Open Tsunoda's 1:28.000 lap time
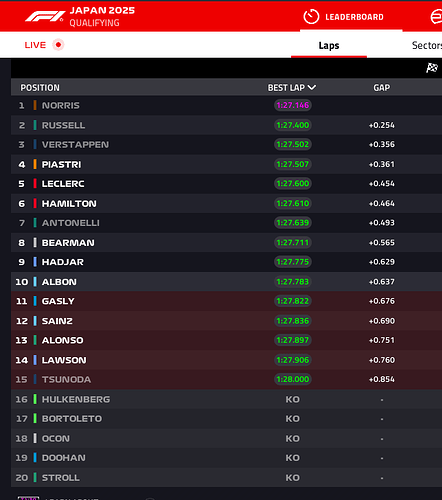 pyautogui.click(x=293, y=379)
